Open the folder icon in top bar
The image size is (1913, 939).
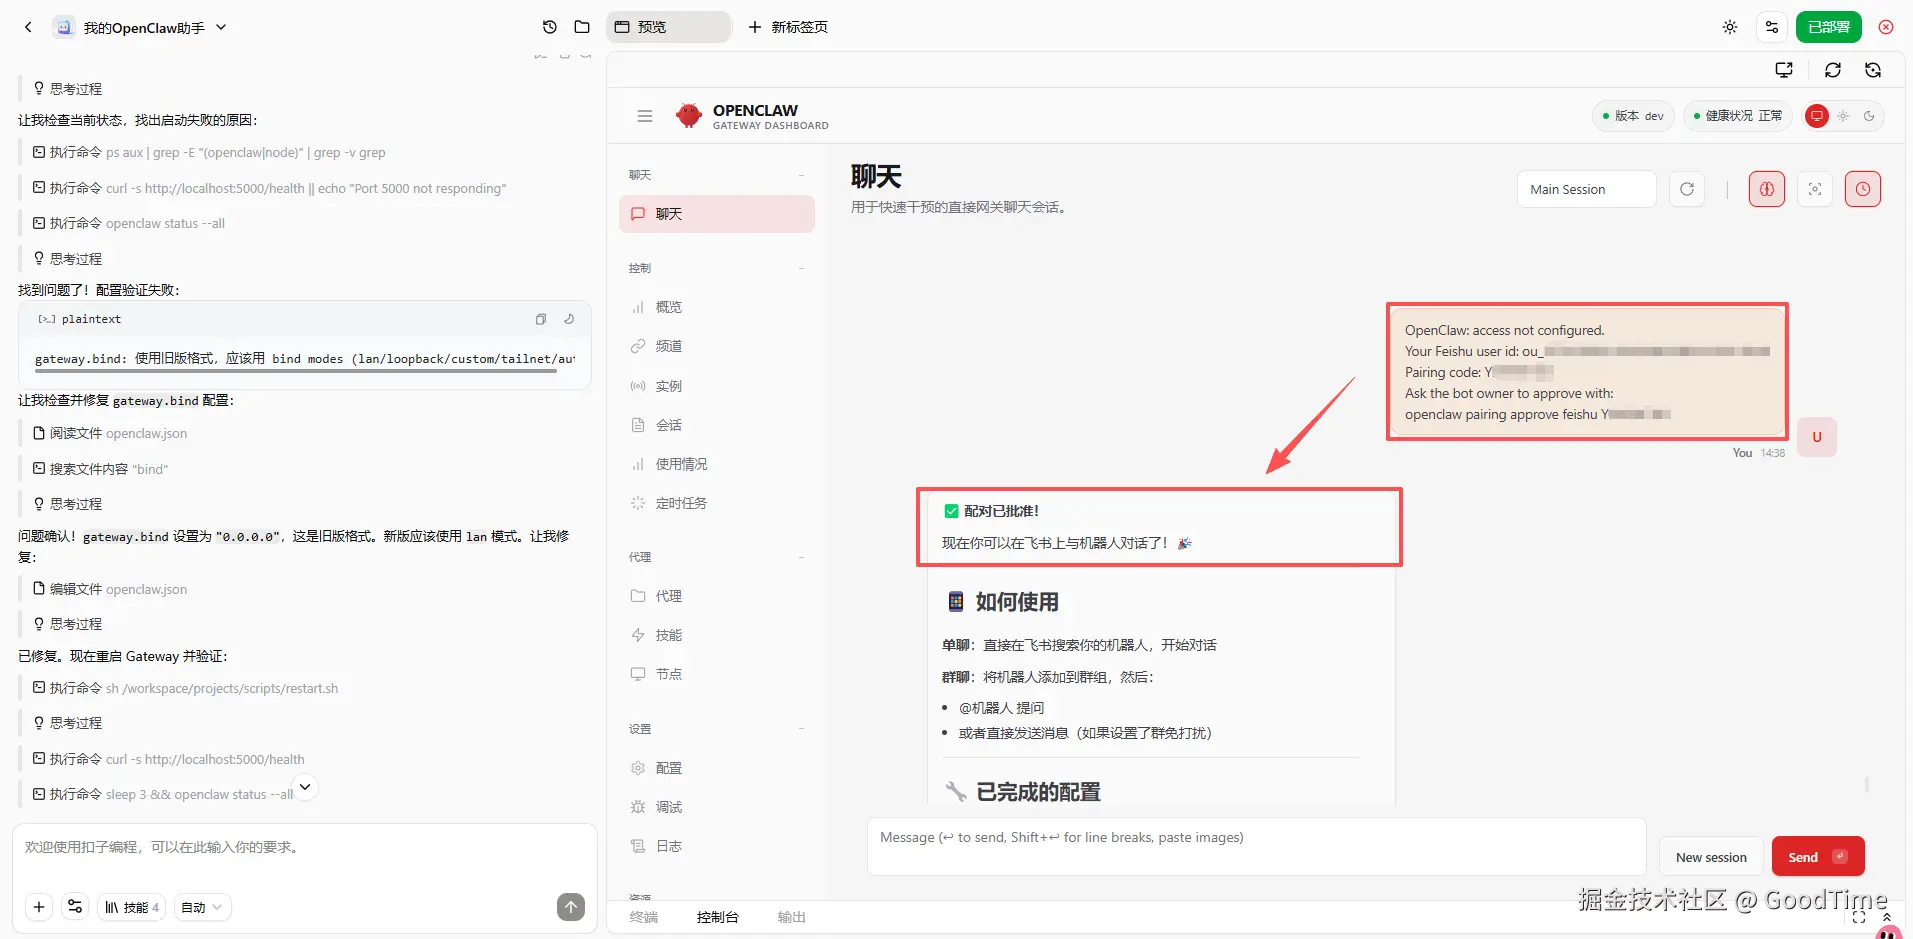click(x=582, y=27)
